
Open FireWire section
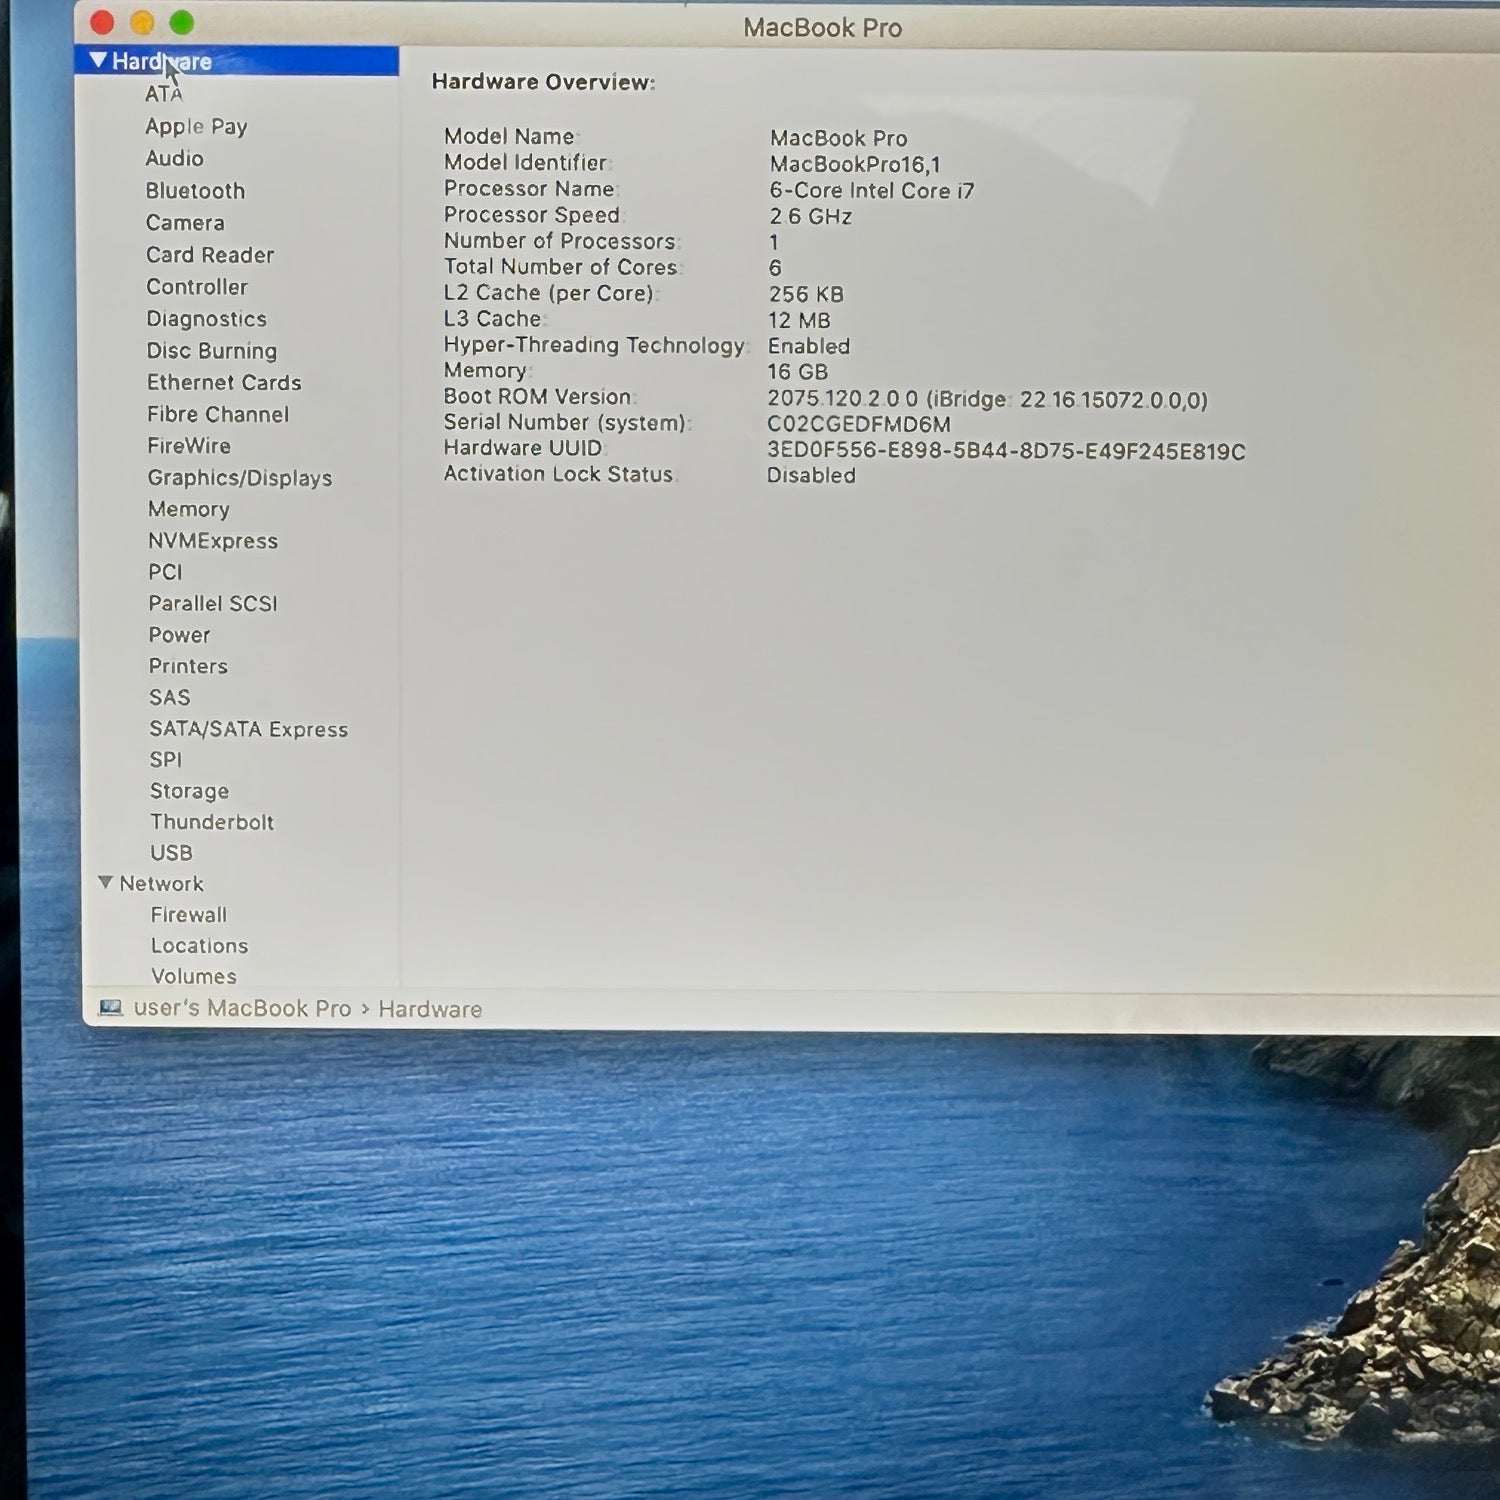(189, 445)
